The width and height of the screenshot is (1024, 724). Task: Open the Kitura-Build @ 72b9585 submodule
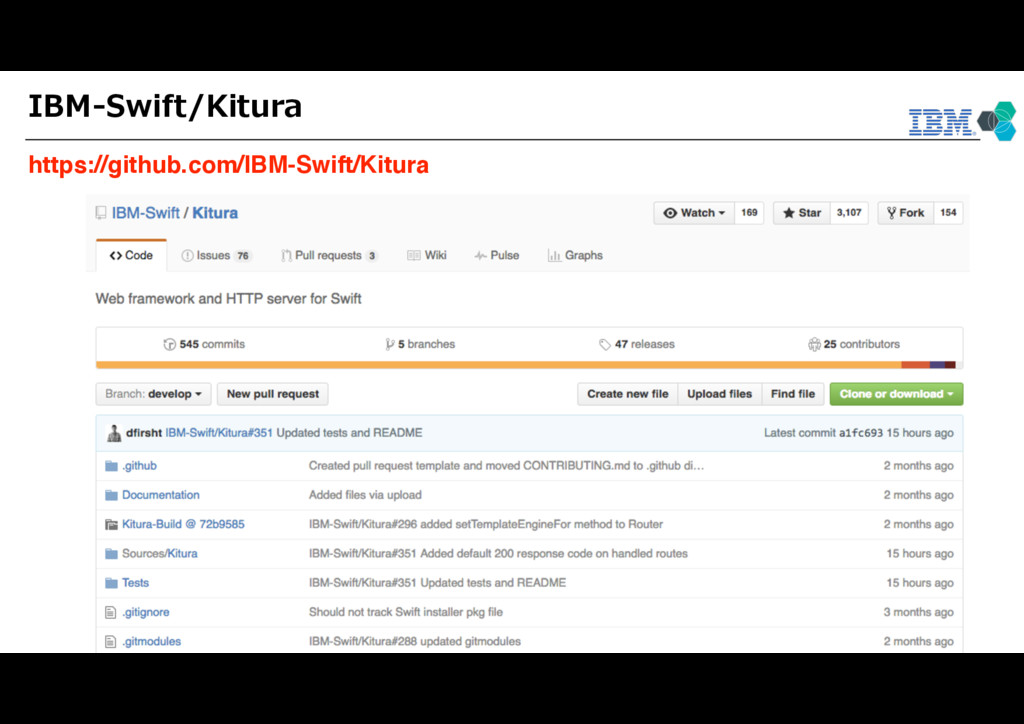coord(183,524)
